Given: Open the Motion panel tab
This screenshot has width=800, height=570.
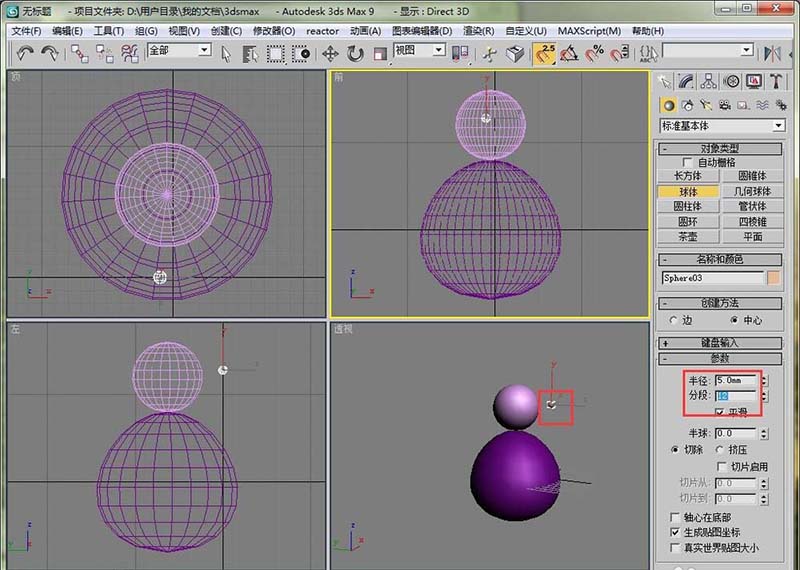Looking at the screenshot, I should point(732,81).
